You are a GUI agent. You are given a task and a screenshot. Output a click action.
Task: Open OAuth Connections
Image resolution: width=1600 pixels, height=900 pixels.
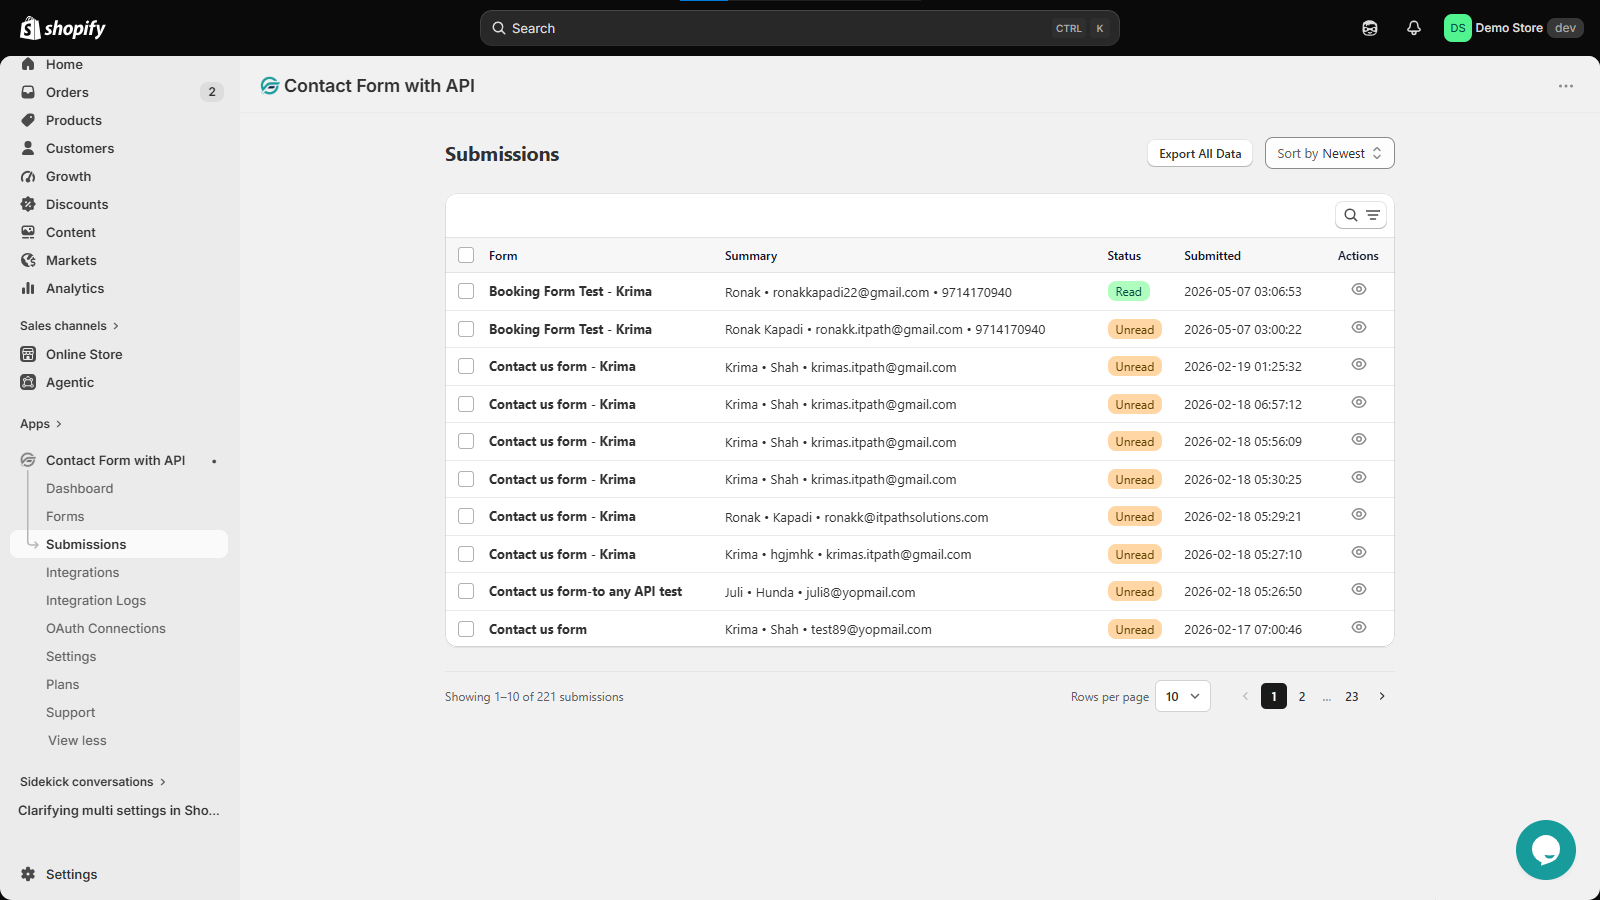[x=106, y=628]
